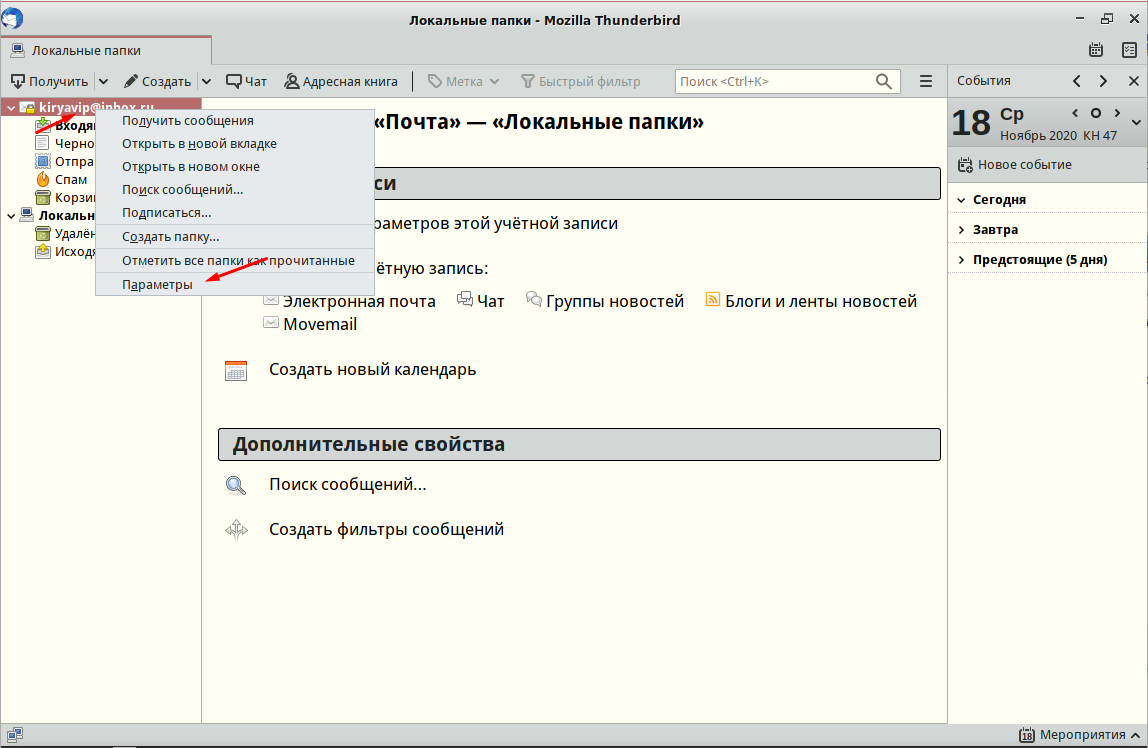
Task: Open the Корзина trash folder icon
Action: (42, 198)
